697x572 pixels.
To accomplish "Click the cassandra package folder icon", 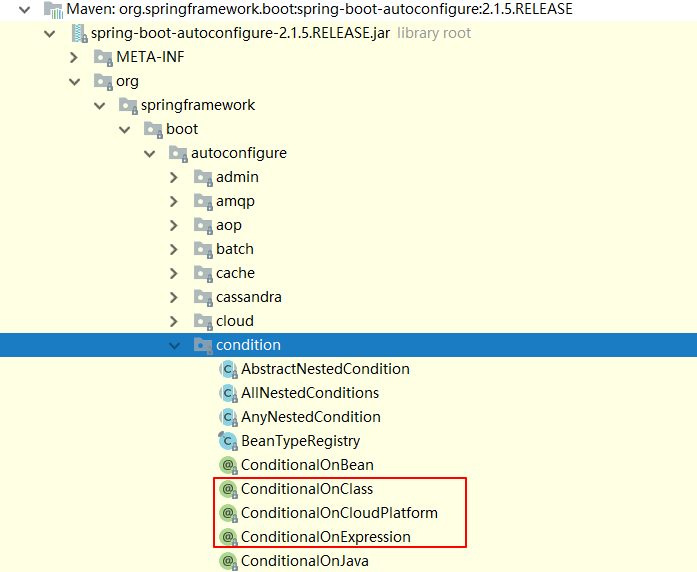I will point(203,297).
